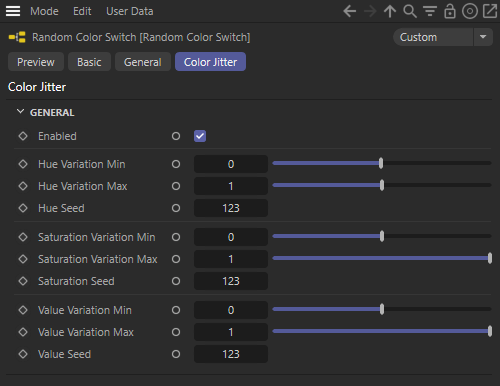Open the hamburger menu icon
This screenshot has height=386, width=500.
click(x=13, y=11)
